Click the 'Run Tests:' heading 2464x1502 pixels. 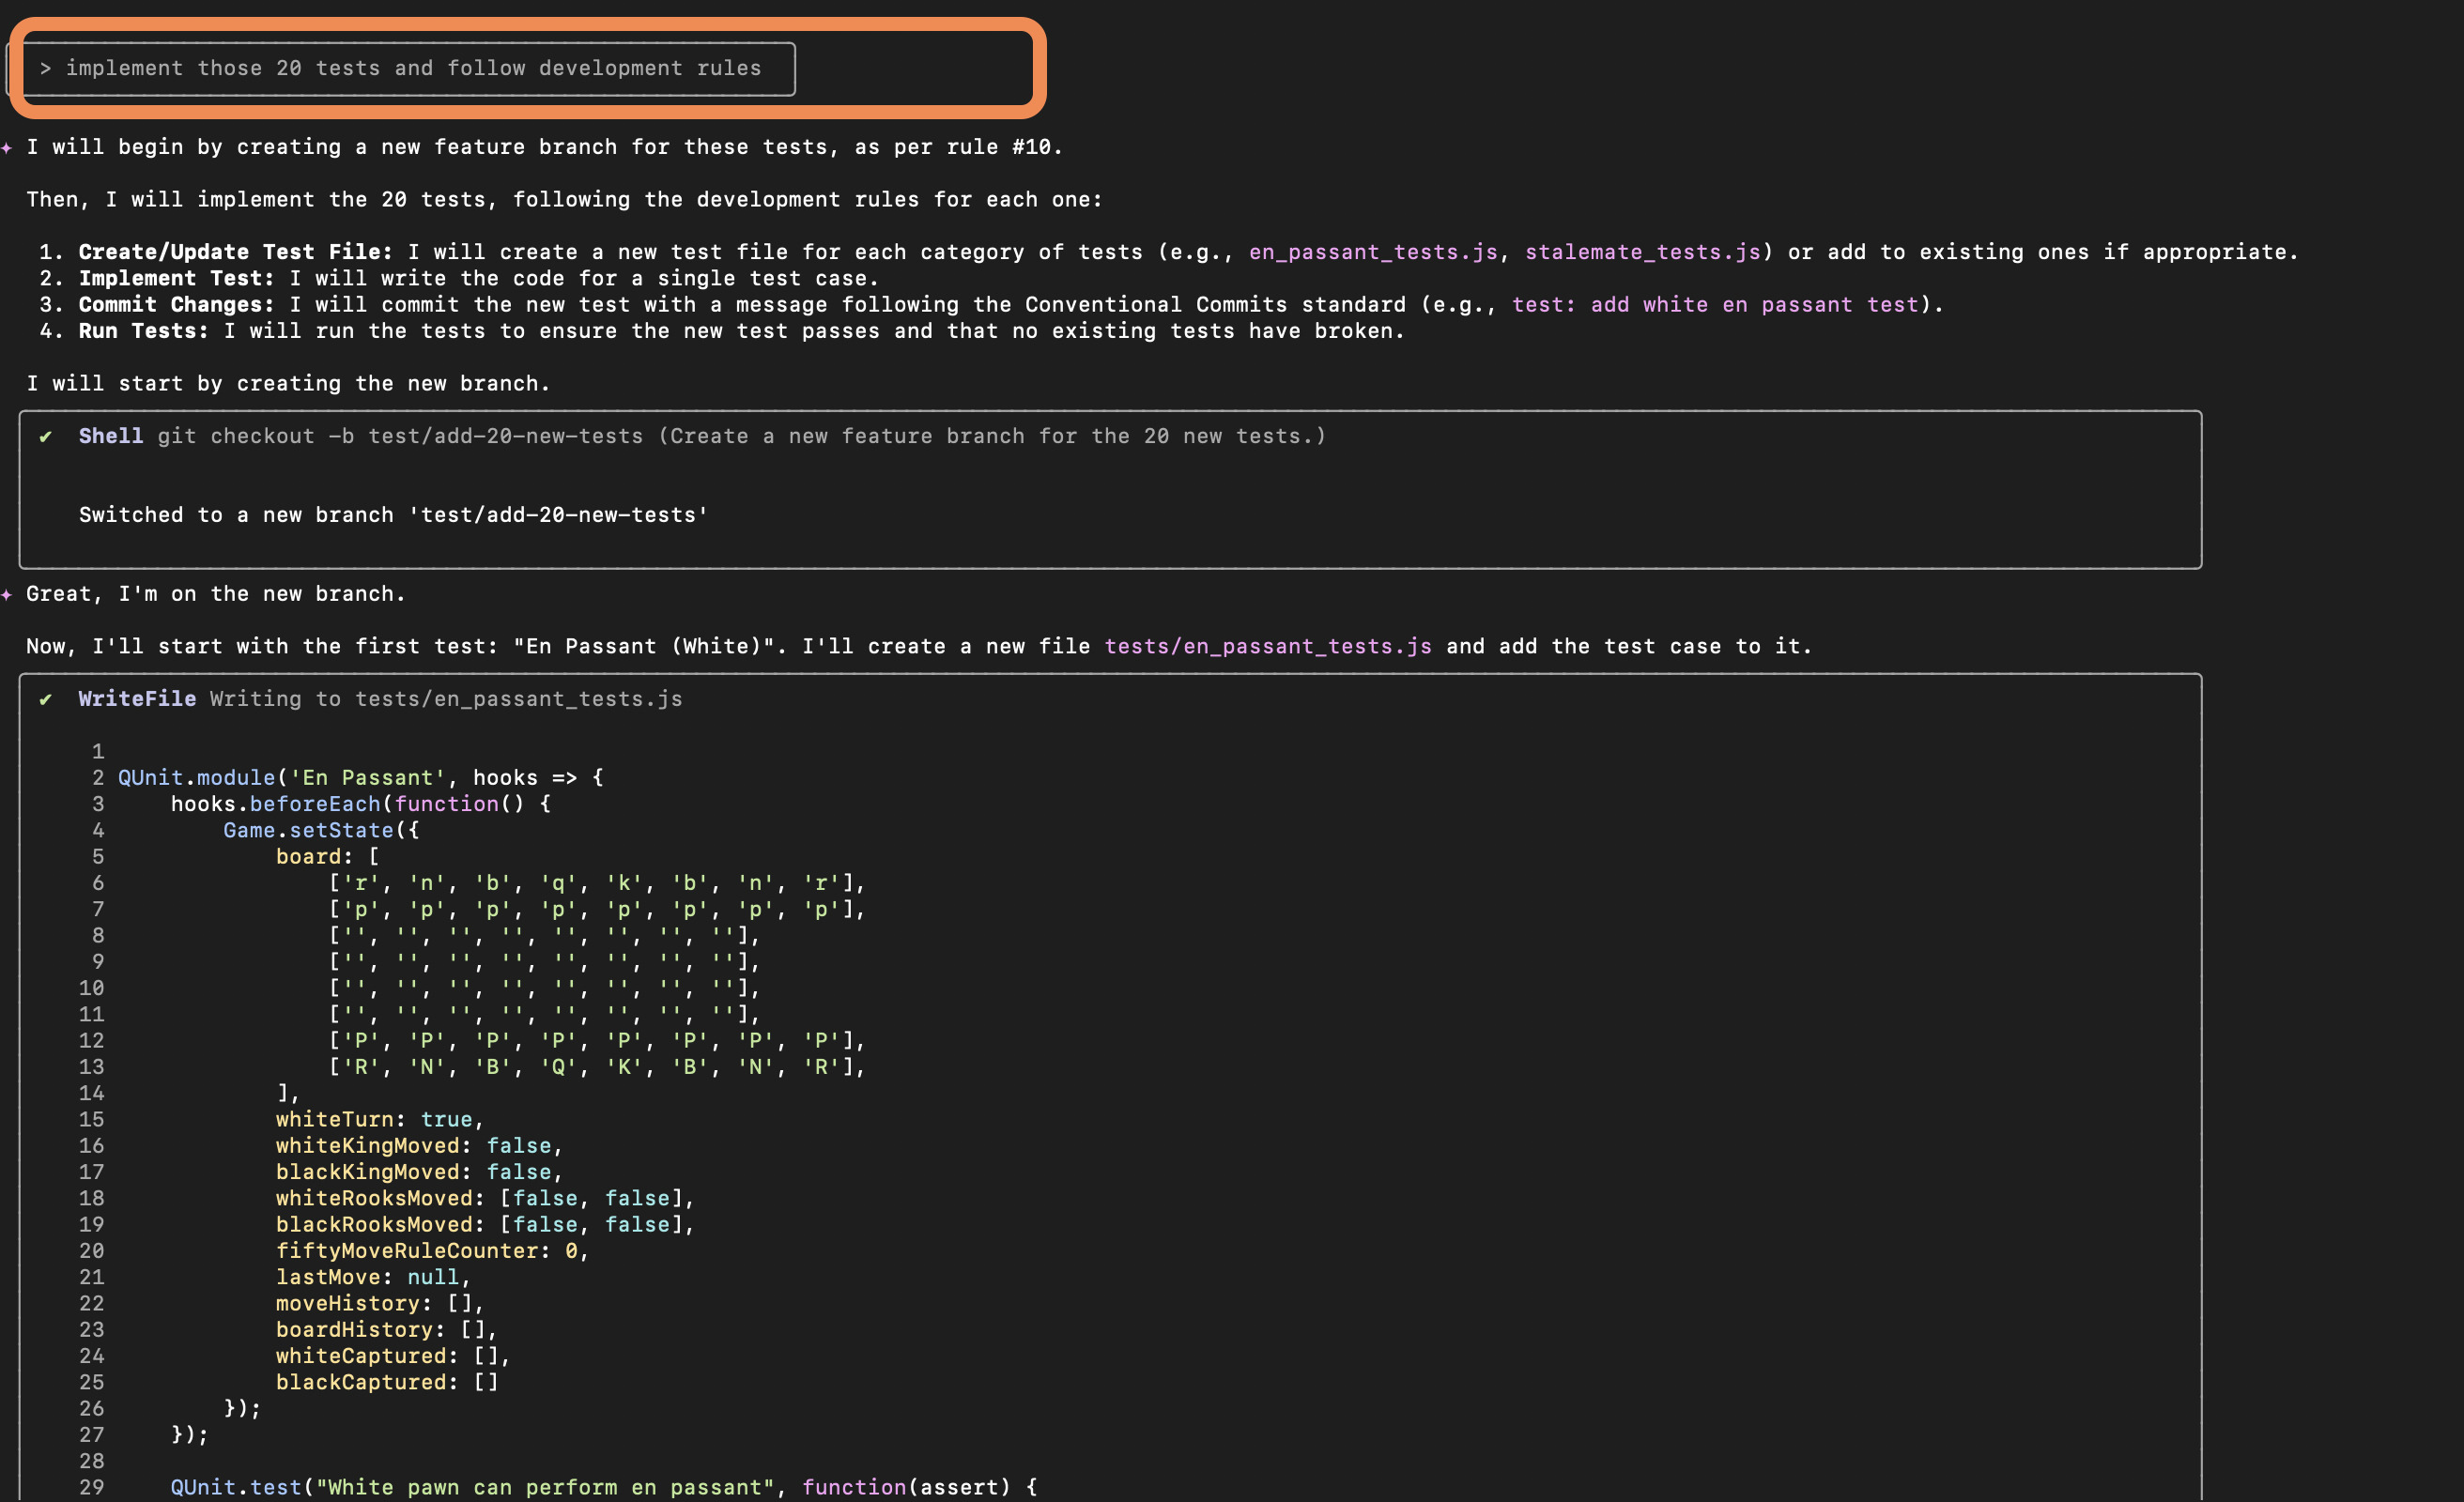[144, 331]
